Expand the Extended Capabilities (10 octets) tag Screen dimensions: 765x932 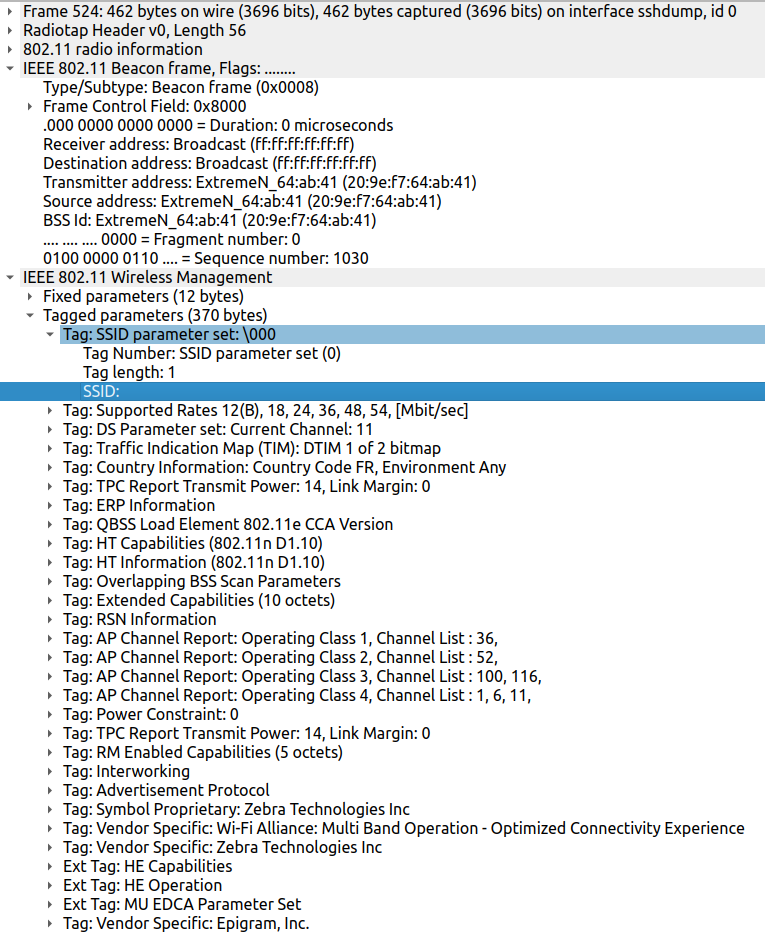pyautogui.click(x=50, y=601)
